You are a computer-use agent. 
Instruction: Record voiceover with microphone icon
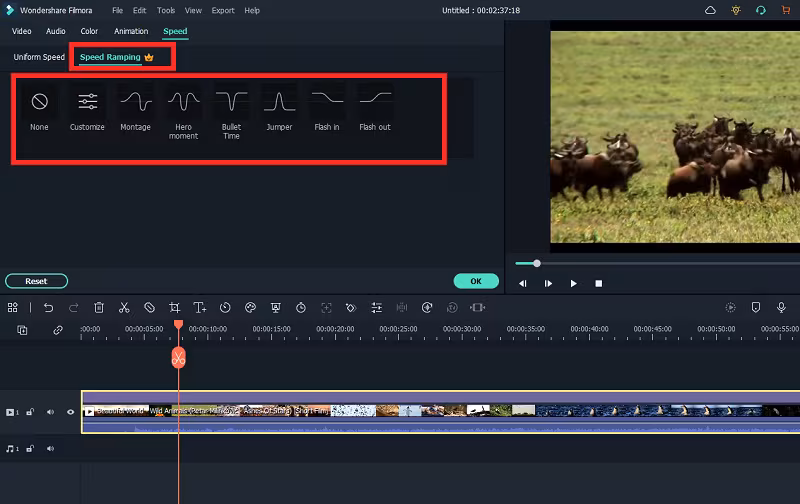coord(781,308)
